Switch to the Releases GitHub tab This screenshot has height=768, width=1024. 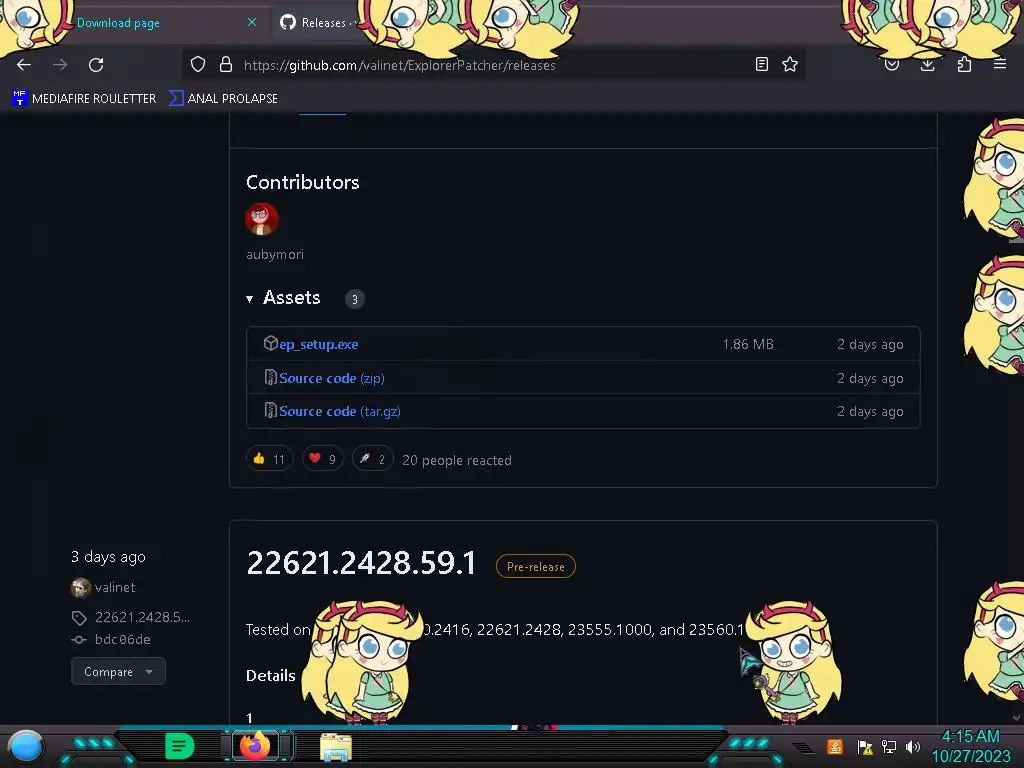tap(317, 23)
